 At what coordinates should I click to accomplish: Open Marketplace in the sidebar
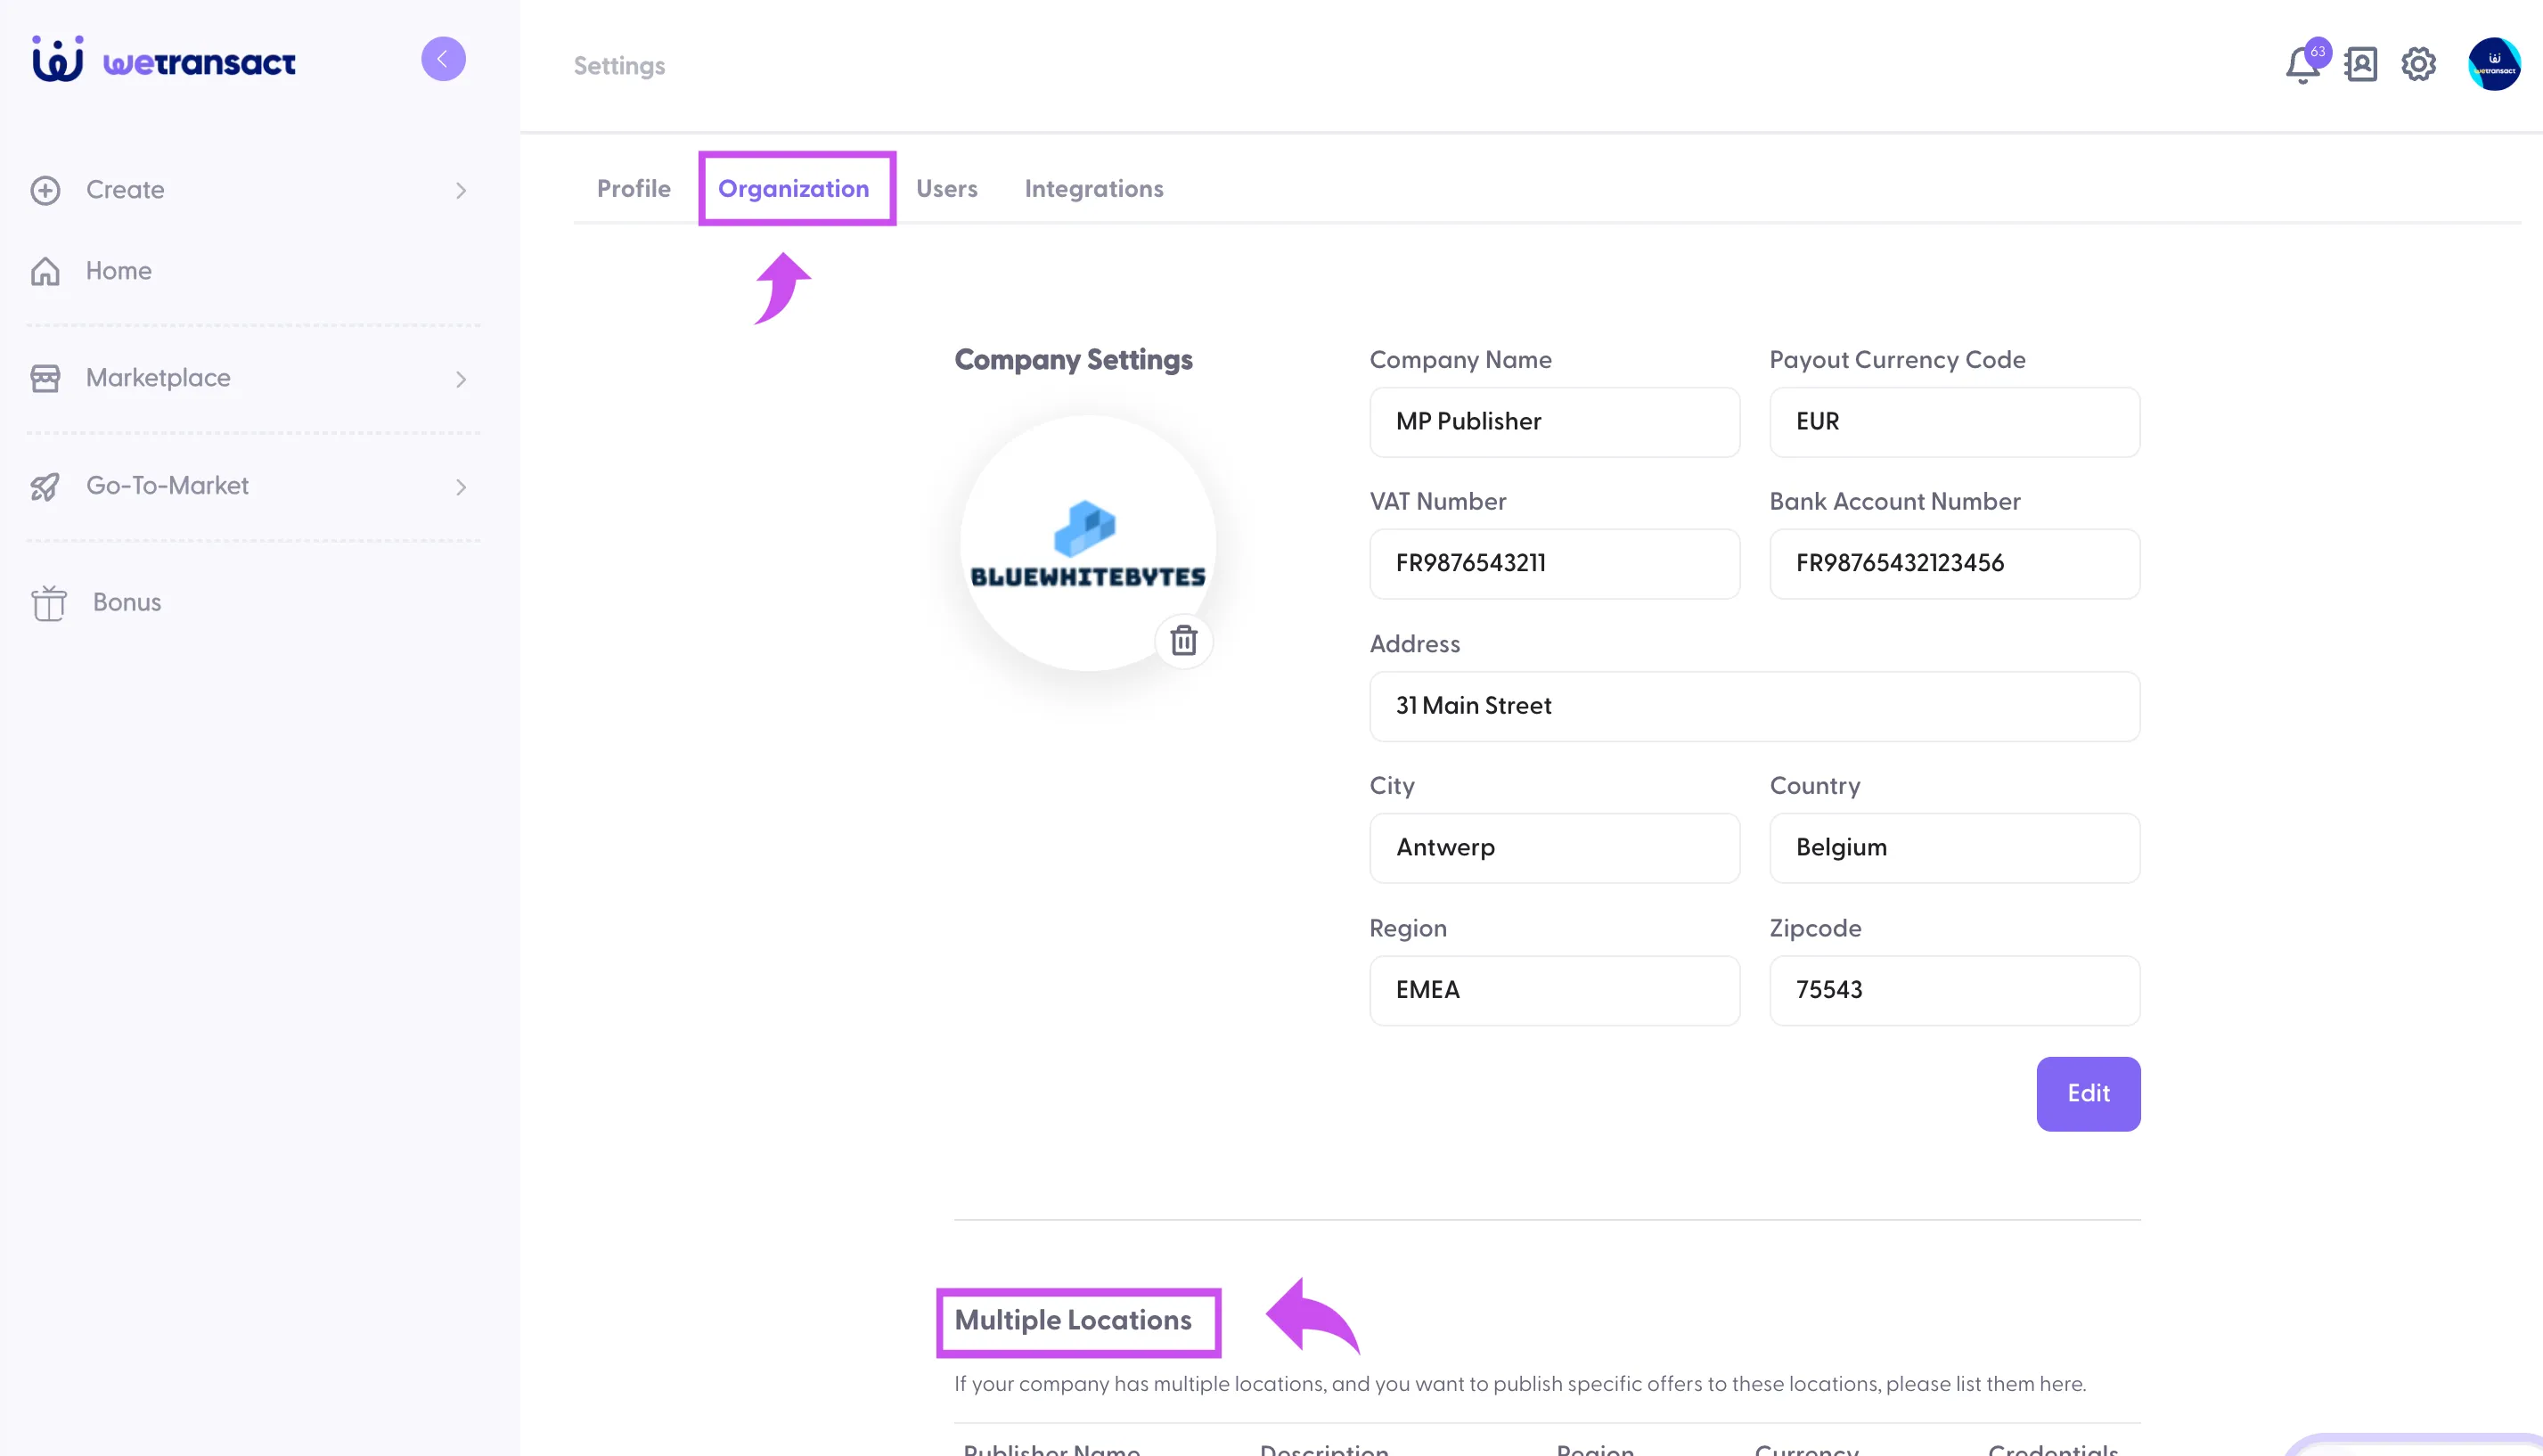[158, 378]
